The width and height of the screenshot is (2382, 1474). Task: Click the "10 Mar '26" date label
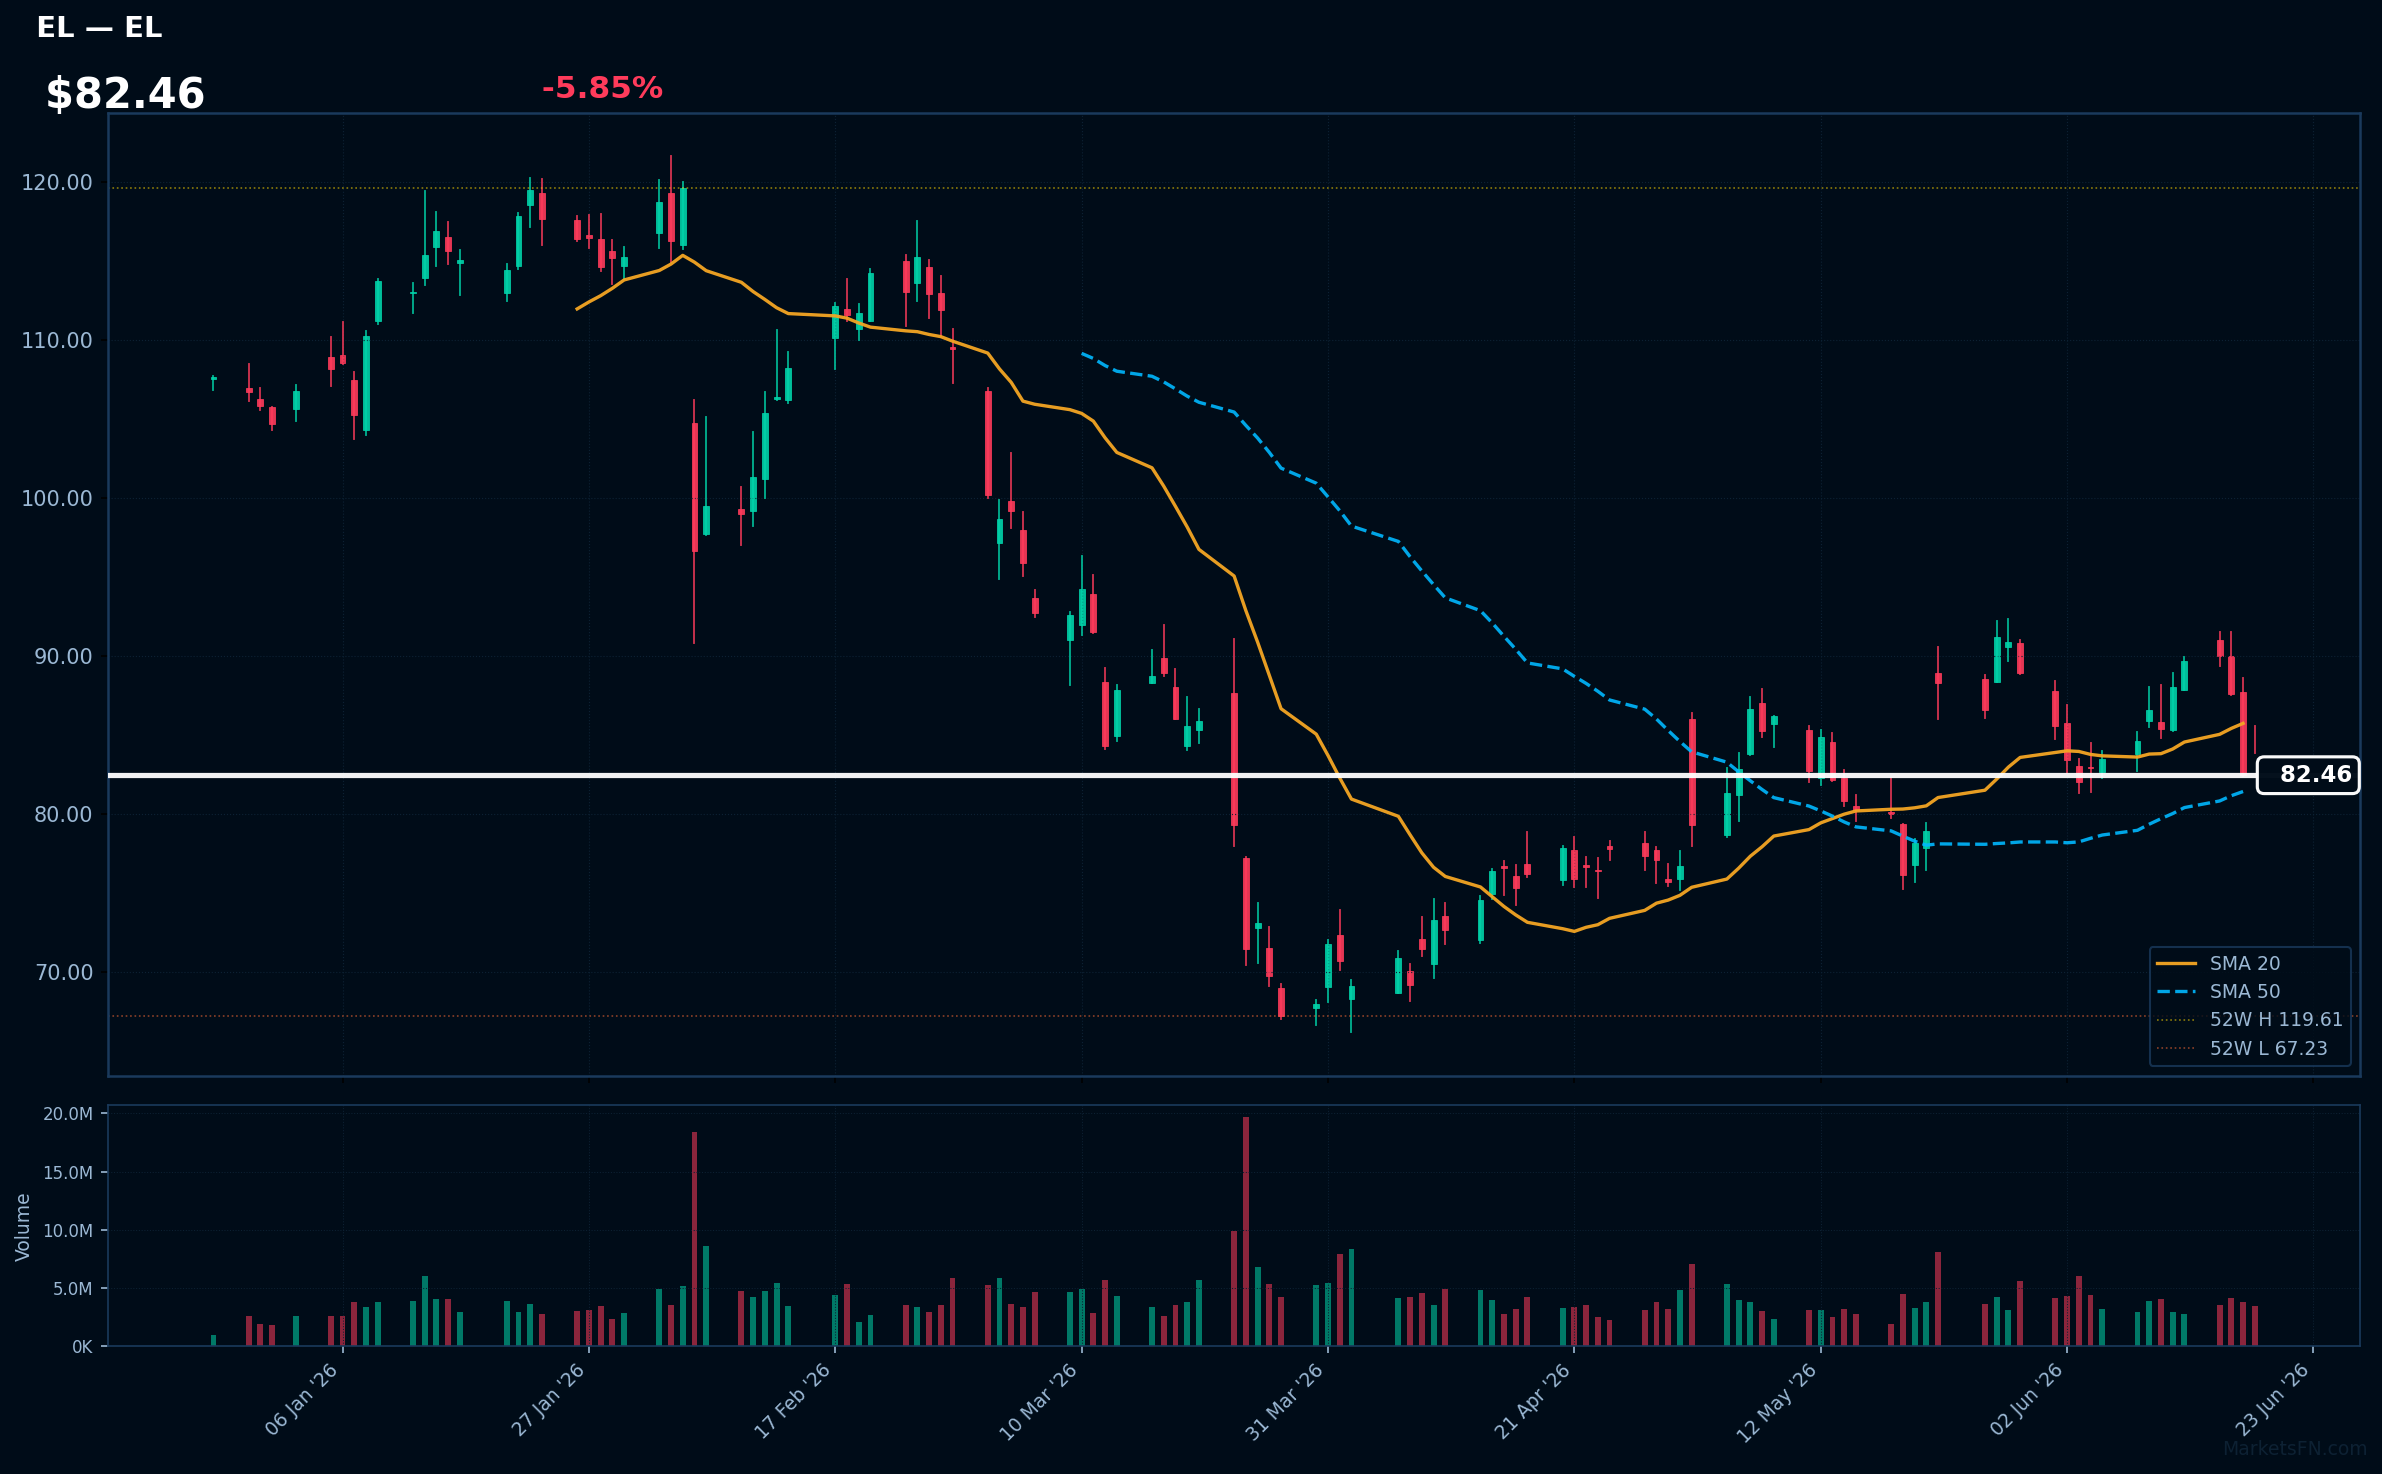pos(1039,1401)
